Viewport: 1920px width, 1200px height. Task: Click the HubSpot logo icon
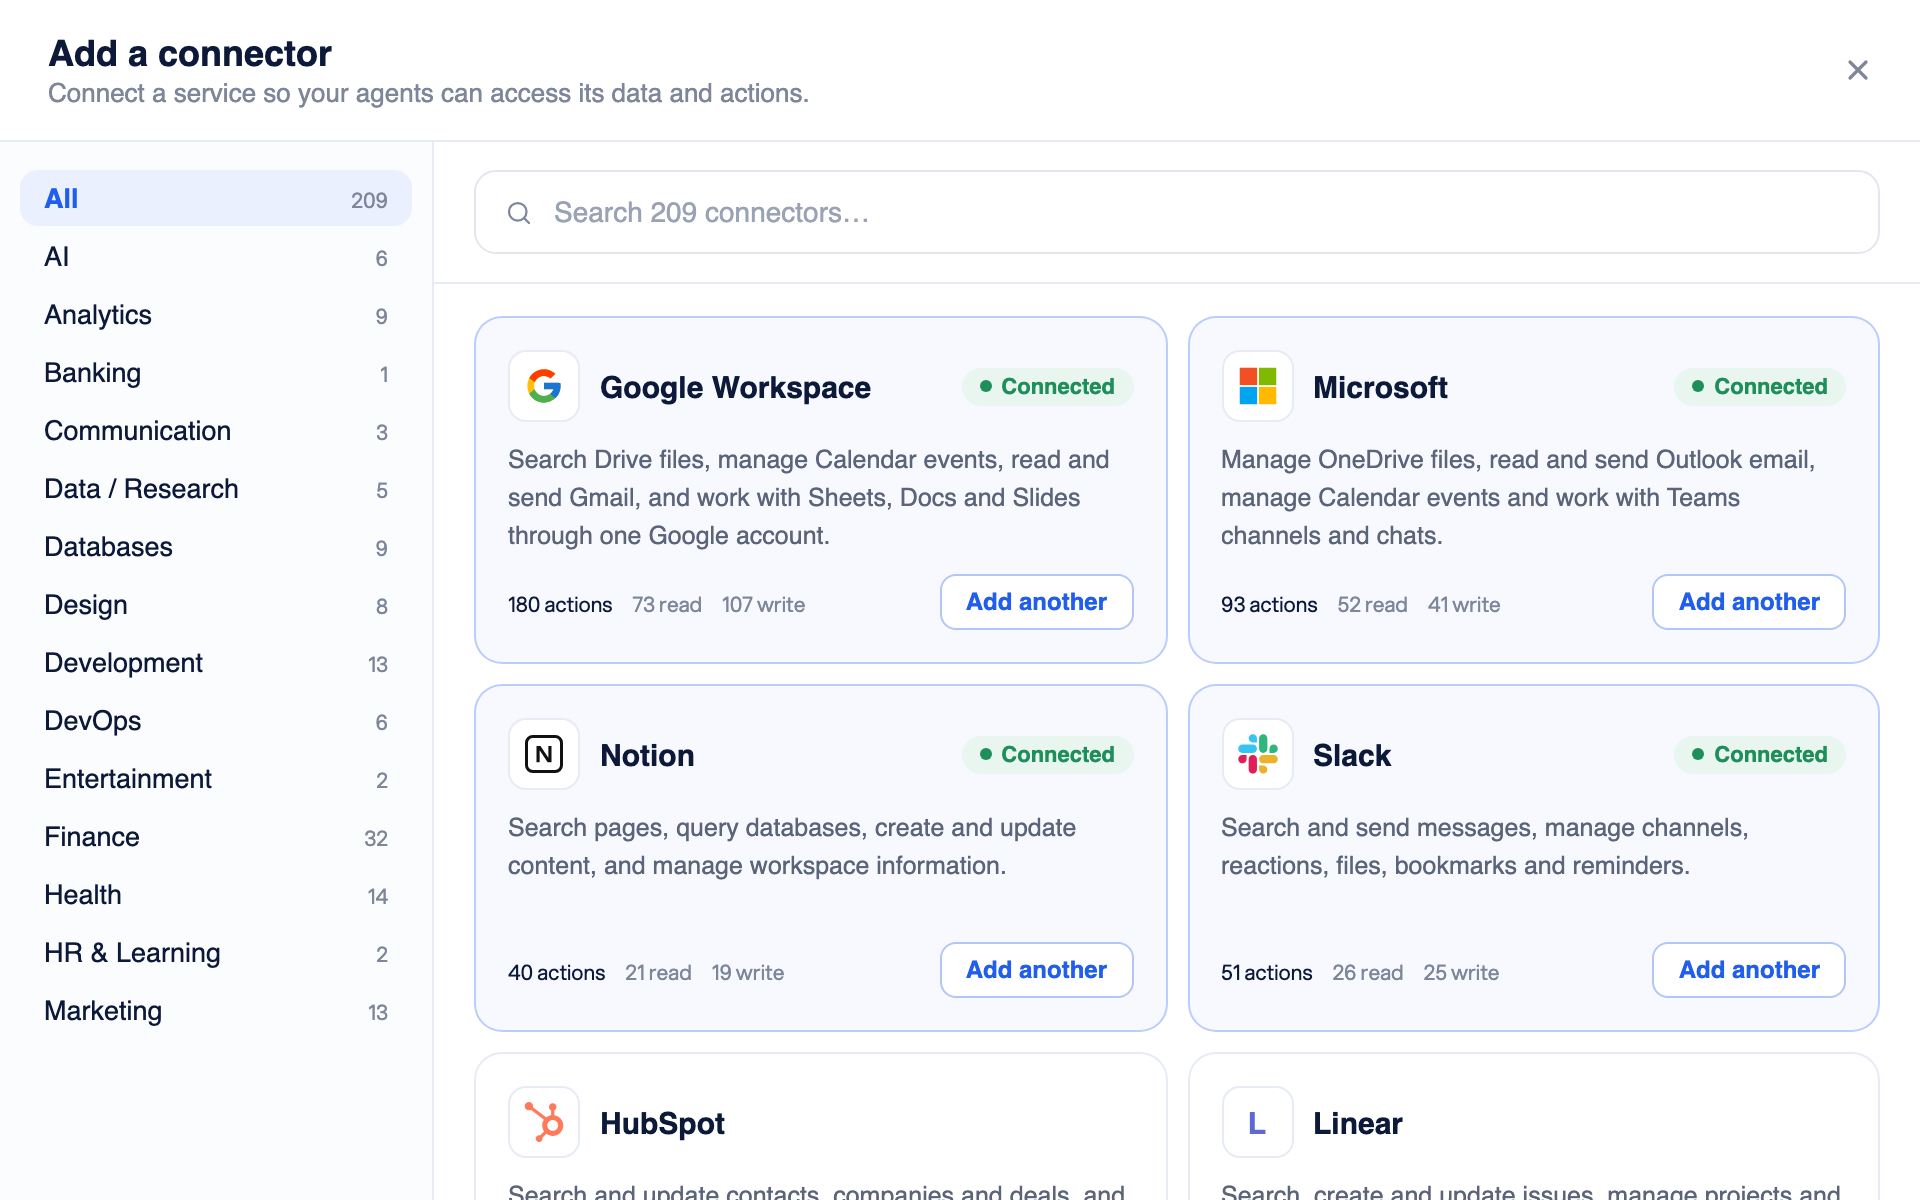tap(544, 1122)
